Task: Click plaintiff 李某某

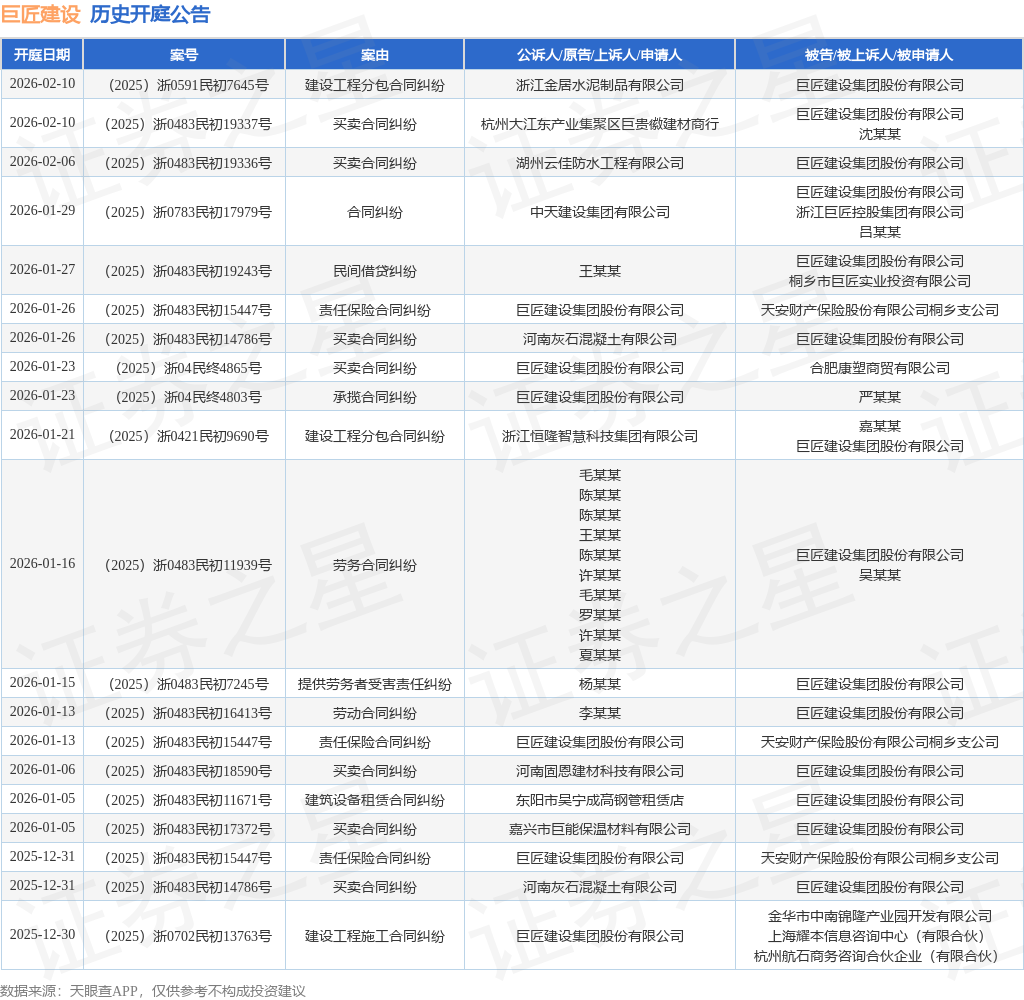Action: pyautogui.click(x=600, y=713)
